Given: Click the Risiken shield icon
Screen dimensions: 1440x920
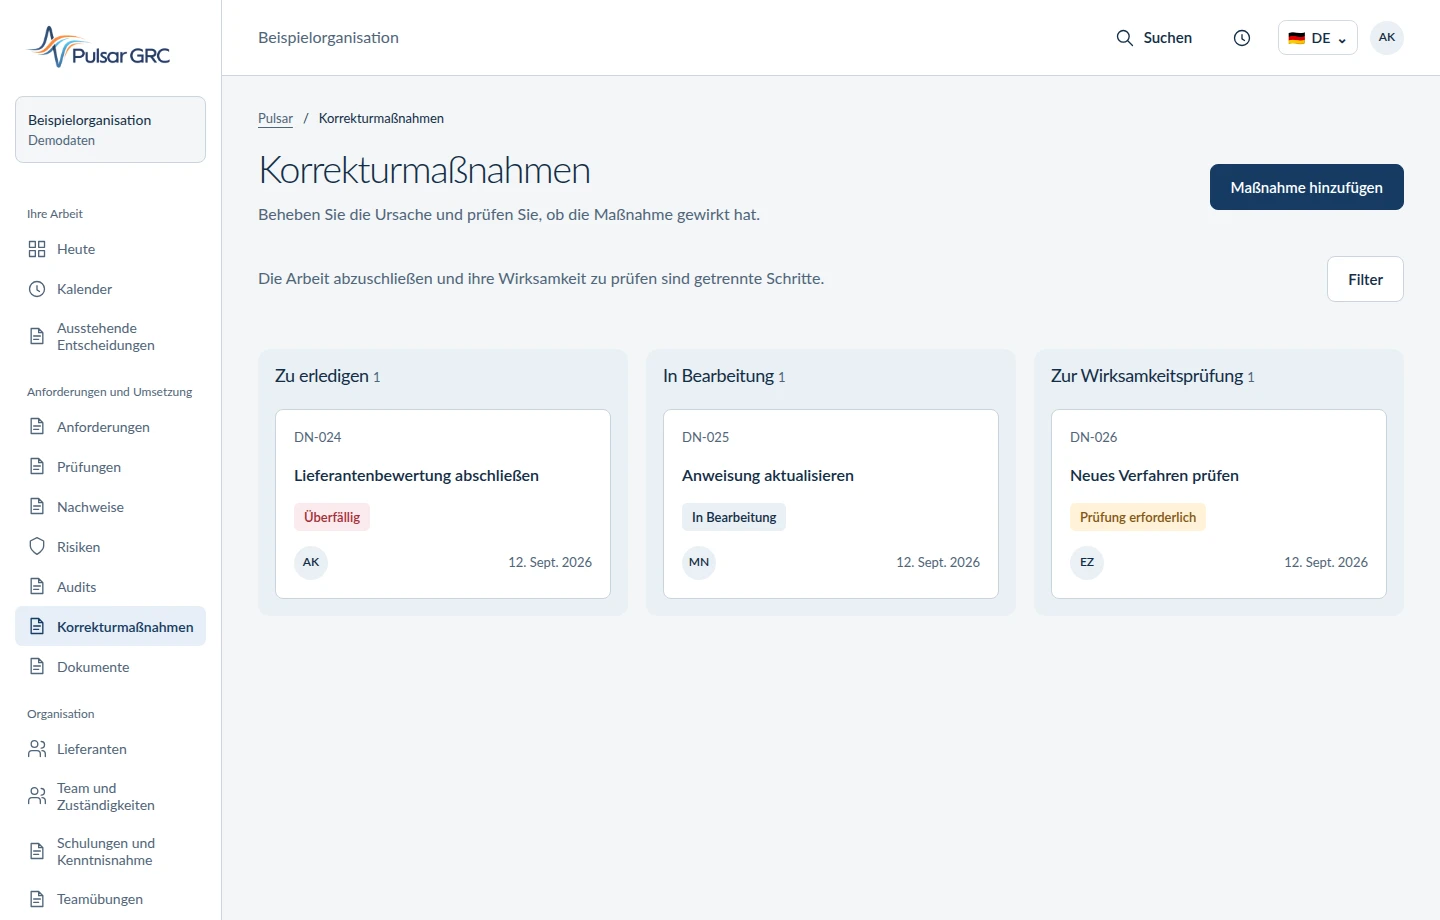Looking at the screenshot, I should click(37, 547).
